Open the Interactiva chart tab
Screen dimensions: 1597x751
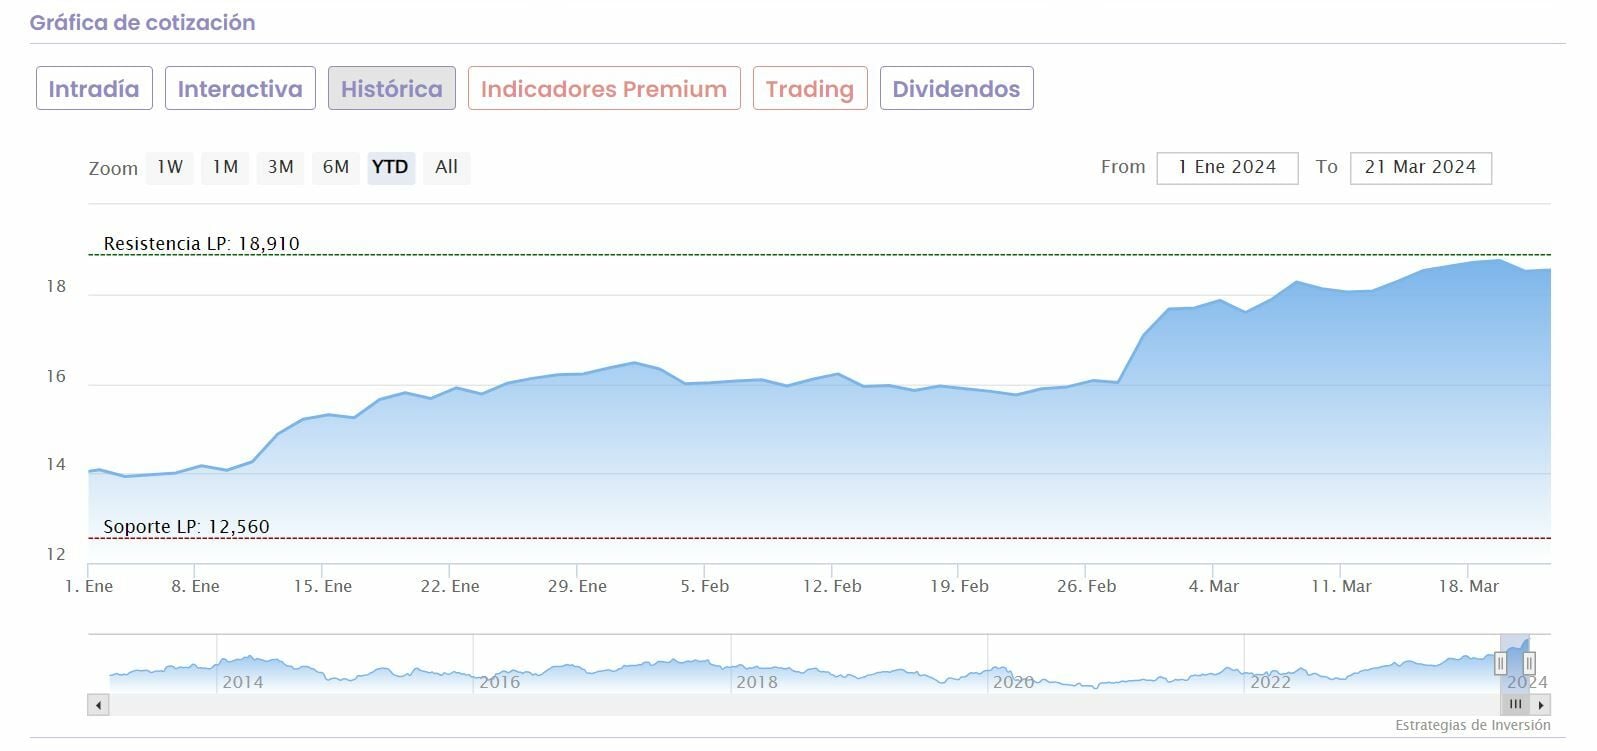tap(240, 88)
